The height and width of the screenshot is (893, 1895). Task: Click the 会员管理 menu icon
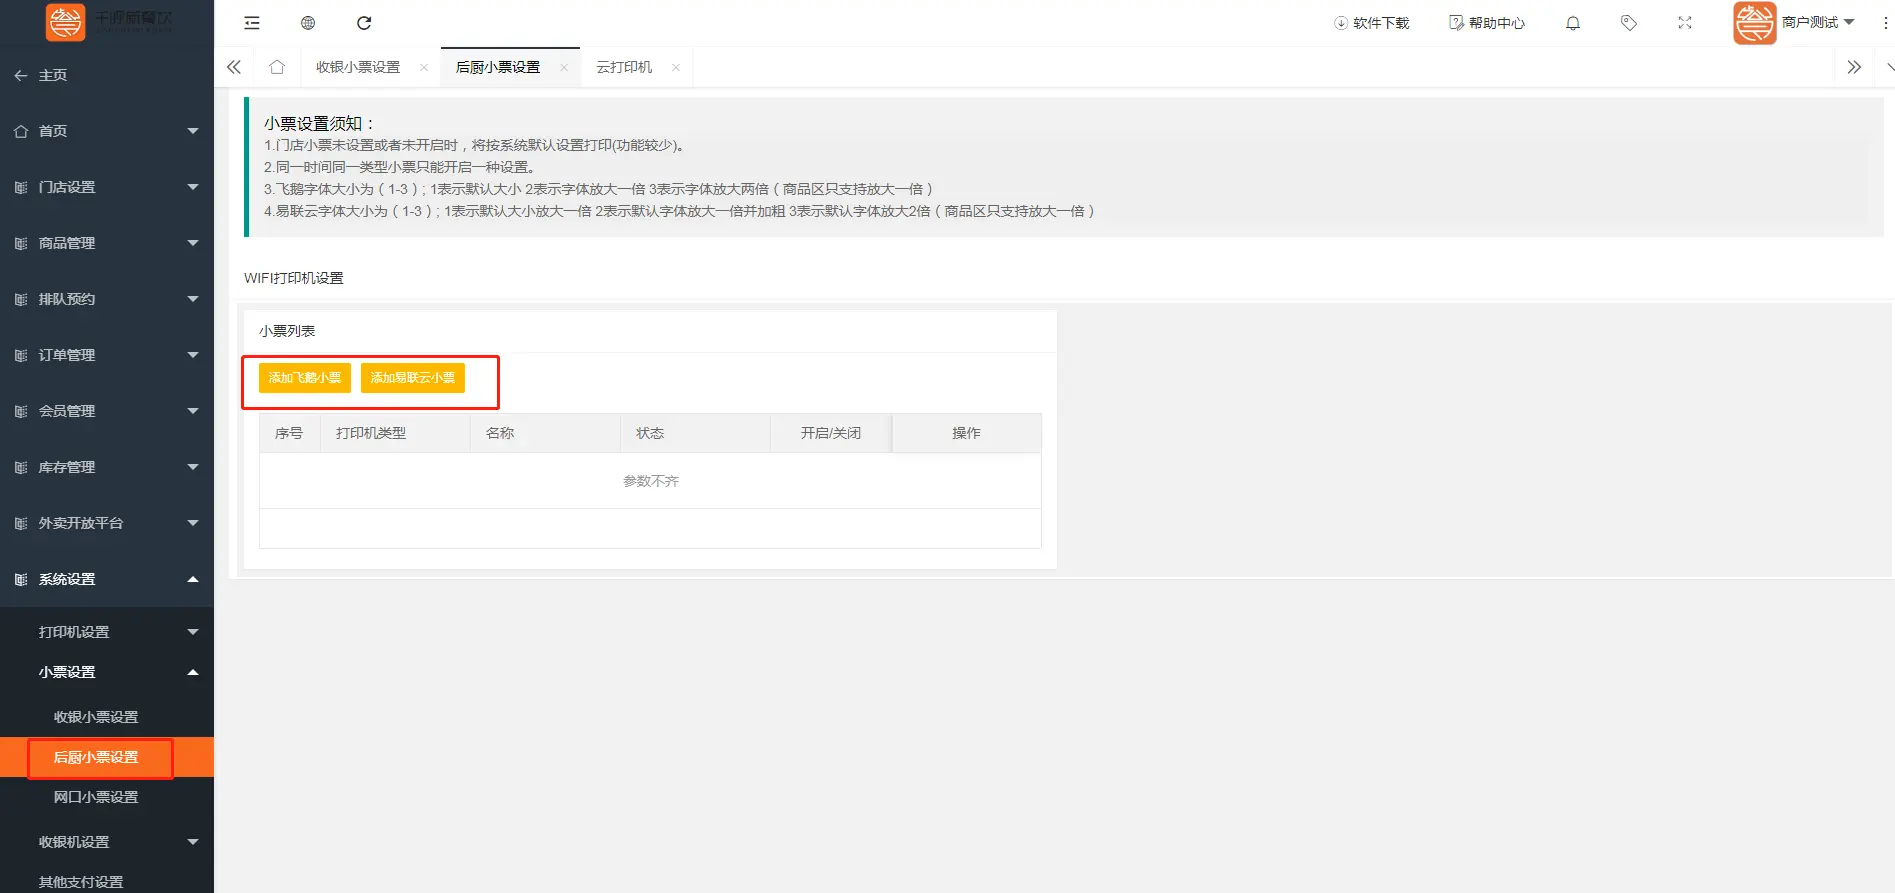point(21,411)
